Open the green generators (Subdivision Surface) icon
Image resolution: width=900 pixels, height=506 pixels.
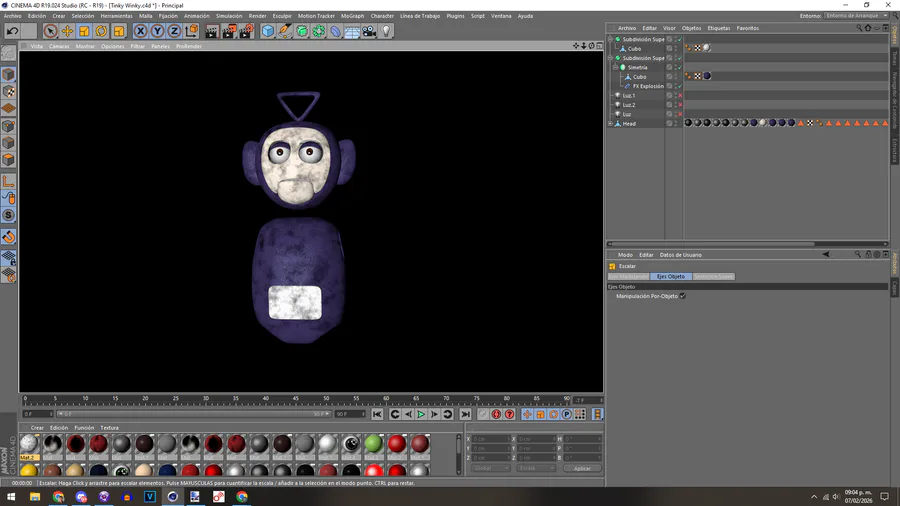point(302,31)
